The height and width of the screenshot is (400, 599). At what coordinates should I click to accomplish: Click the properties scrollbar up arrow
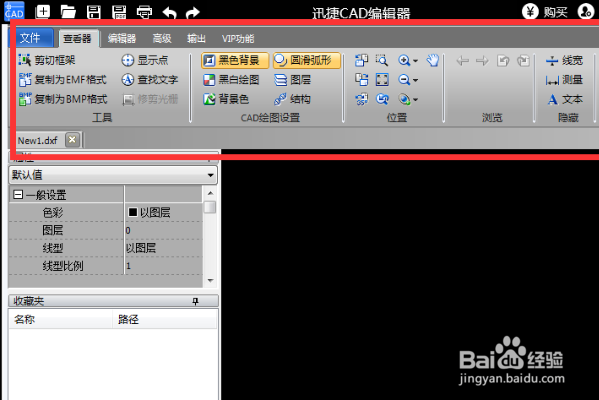[x=210, y=193]
